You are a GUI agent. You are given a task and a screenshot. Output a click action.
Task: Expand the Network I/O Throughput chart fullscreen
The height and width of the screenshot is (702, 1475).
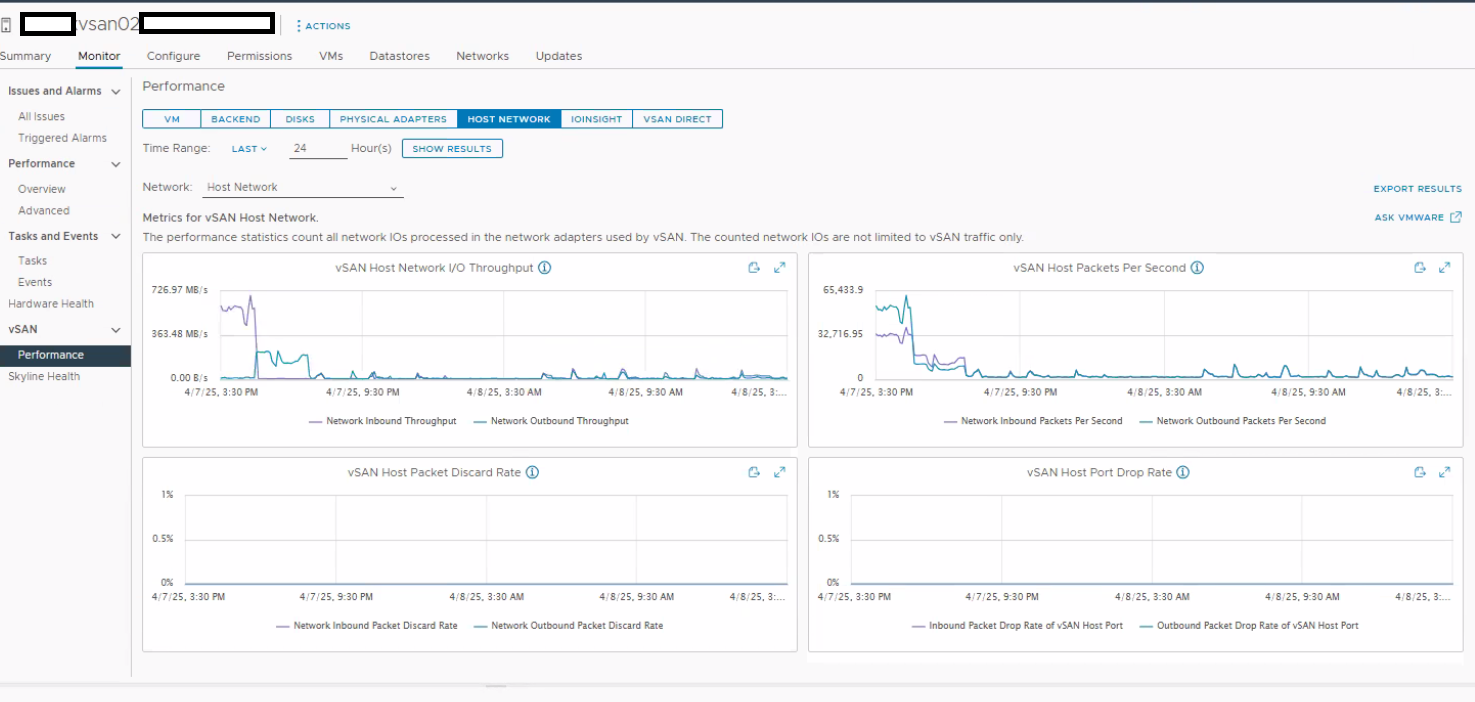779,268
